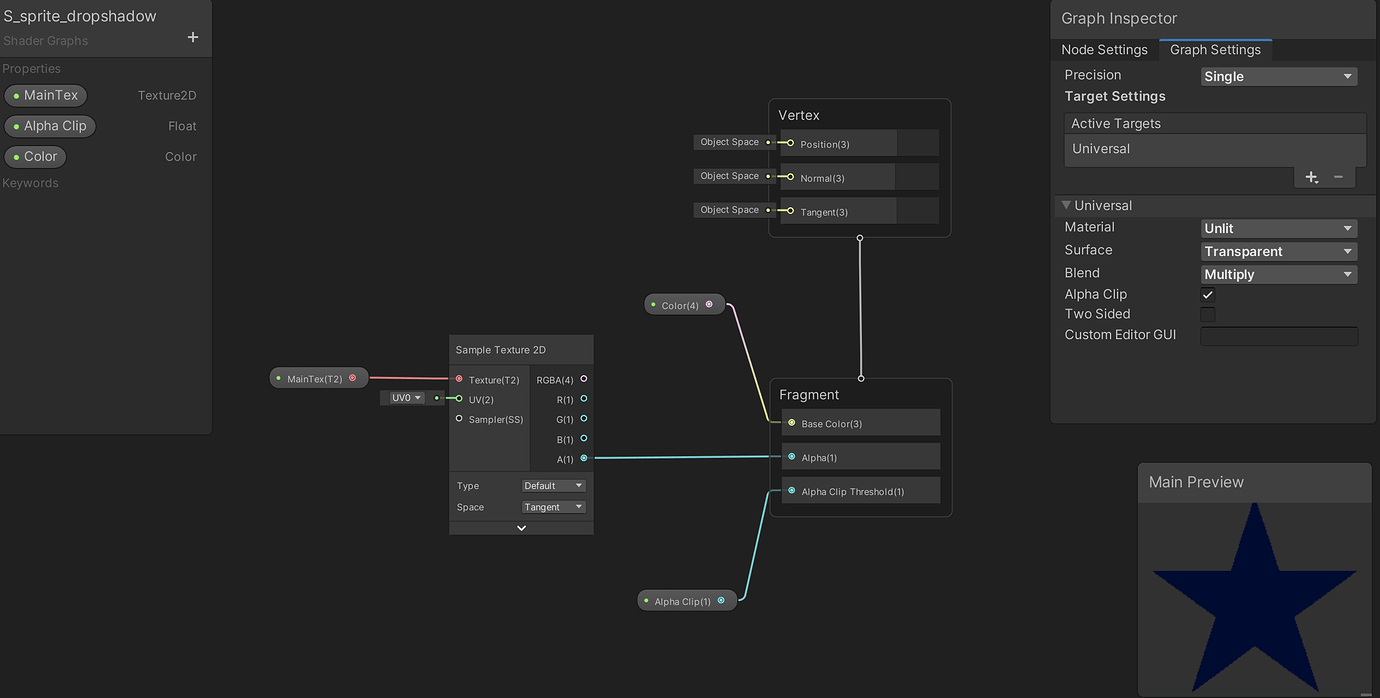Screen dimensions: 1380x698
Task: Select the Alpha Clip property pill
Action: click(50, 126)
